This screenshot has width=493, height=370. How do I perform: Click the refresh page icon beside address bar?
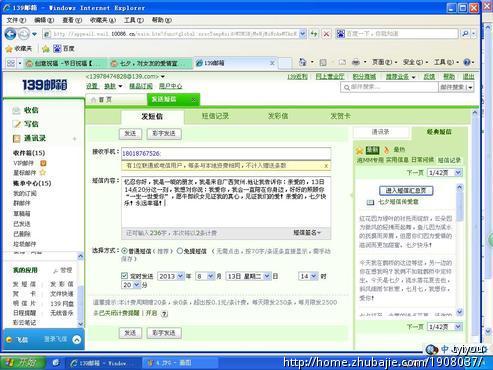tap(314, 34)
